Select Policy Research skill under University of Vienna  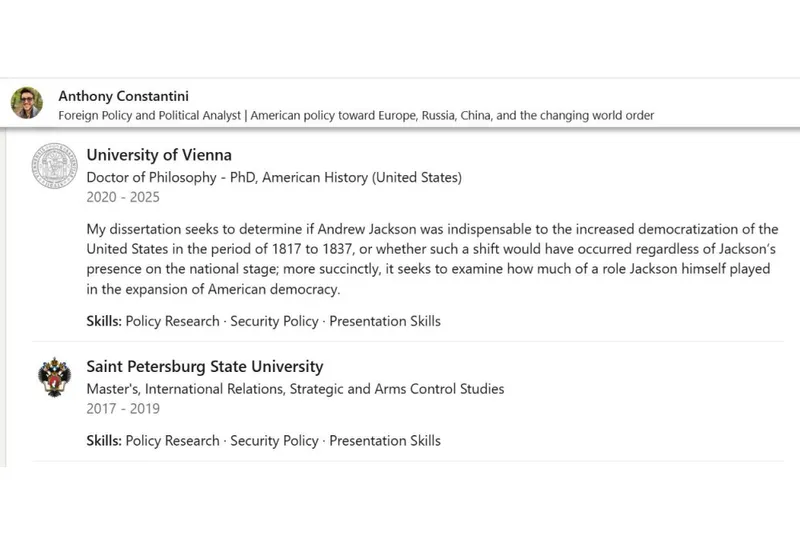pos(172,321)
